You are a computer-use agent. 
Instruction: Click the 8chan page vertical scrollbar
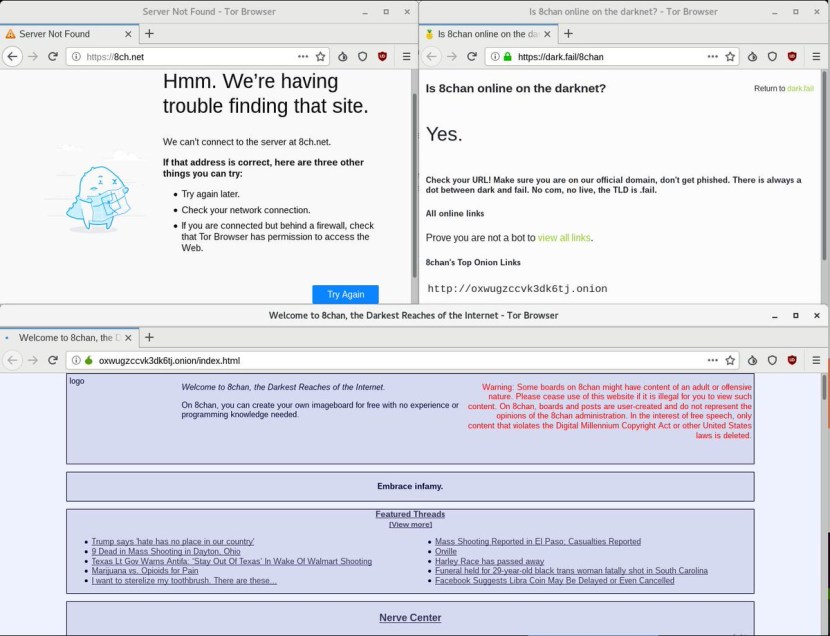823,388
